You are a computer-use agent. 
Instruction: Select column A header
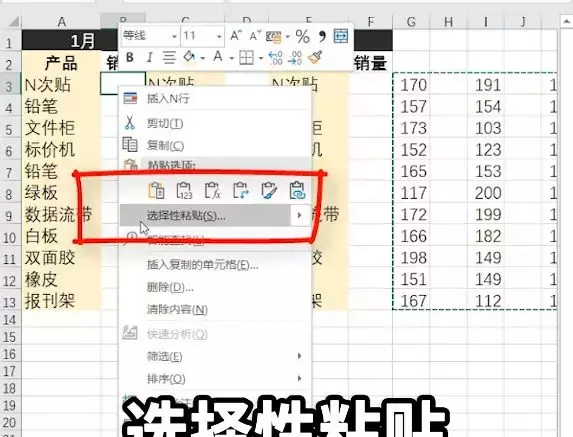61,22
